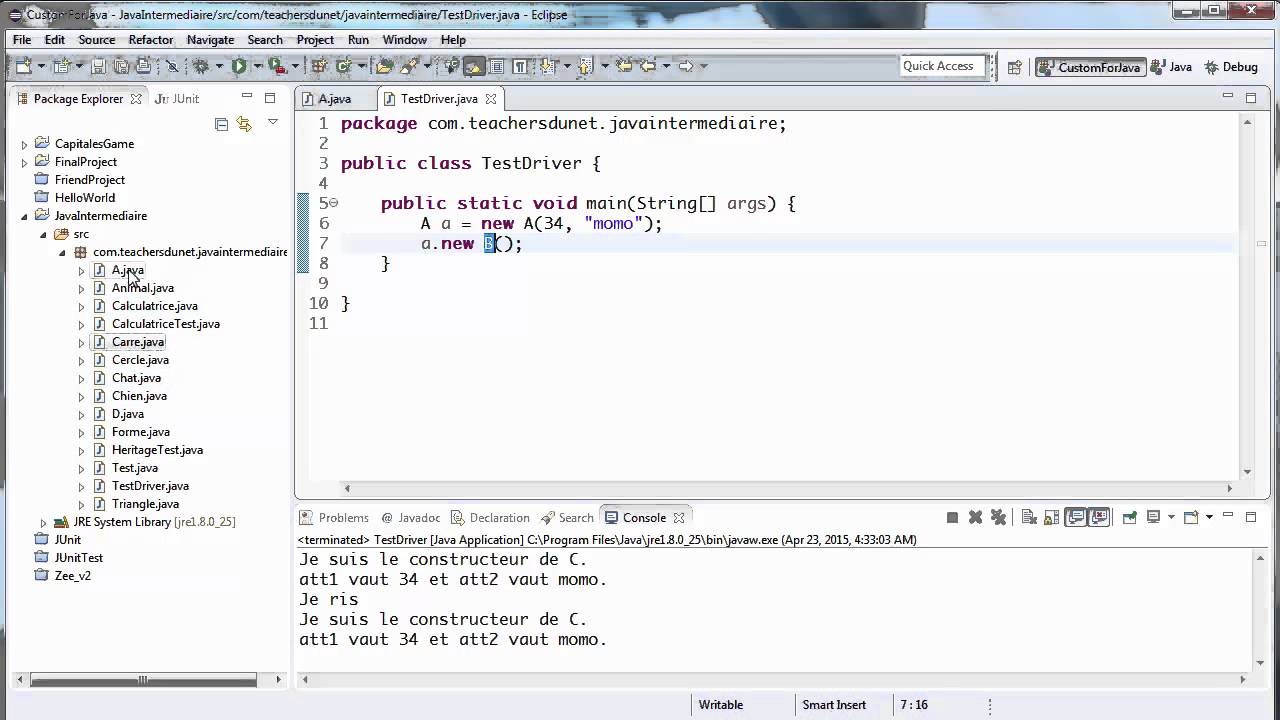Toggle Mark Occurrences highlighted button
Viewport: 1280px width, 720px height.
pos(475,66)
